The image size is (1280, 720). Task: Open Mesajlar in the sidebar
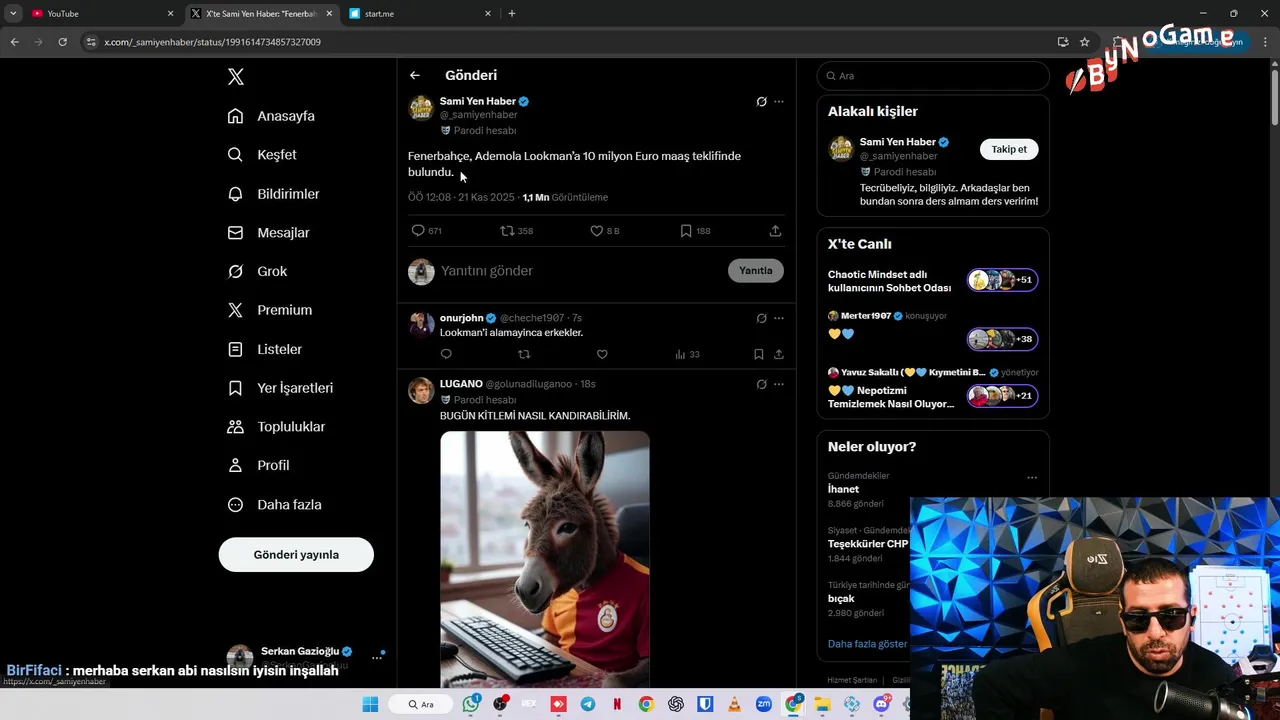(268, 233)
